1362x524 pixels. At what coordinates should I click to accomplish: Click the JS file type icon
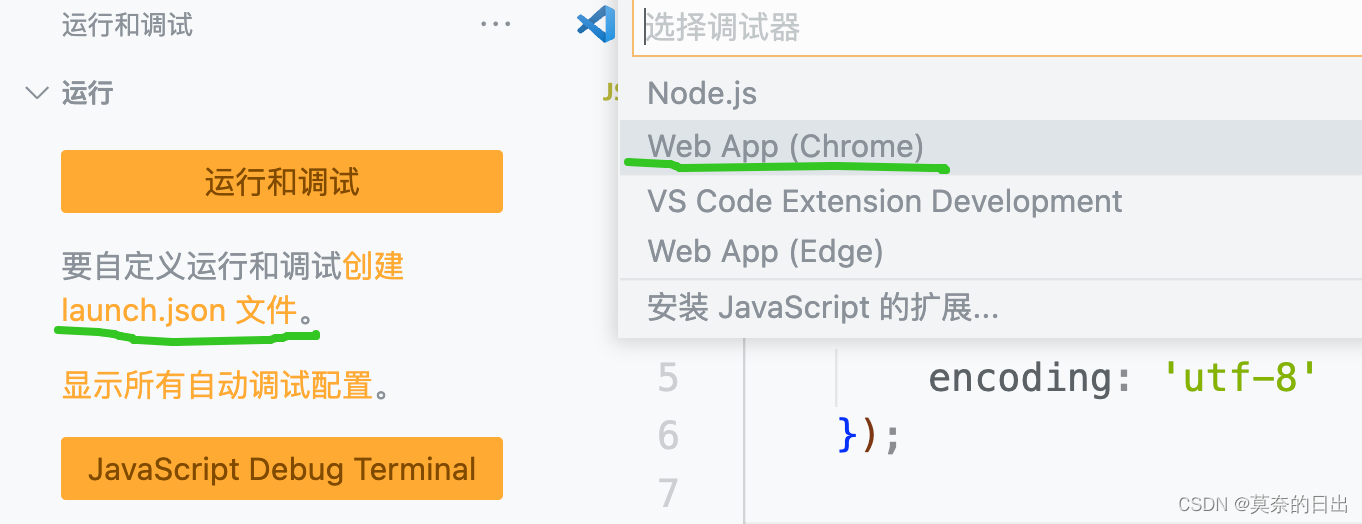click(610, 93)
